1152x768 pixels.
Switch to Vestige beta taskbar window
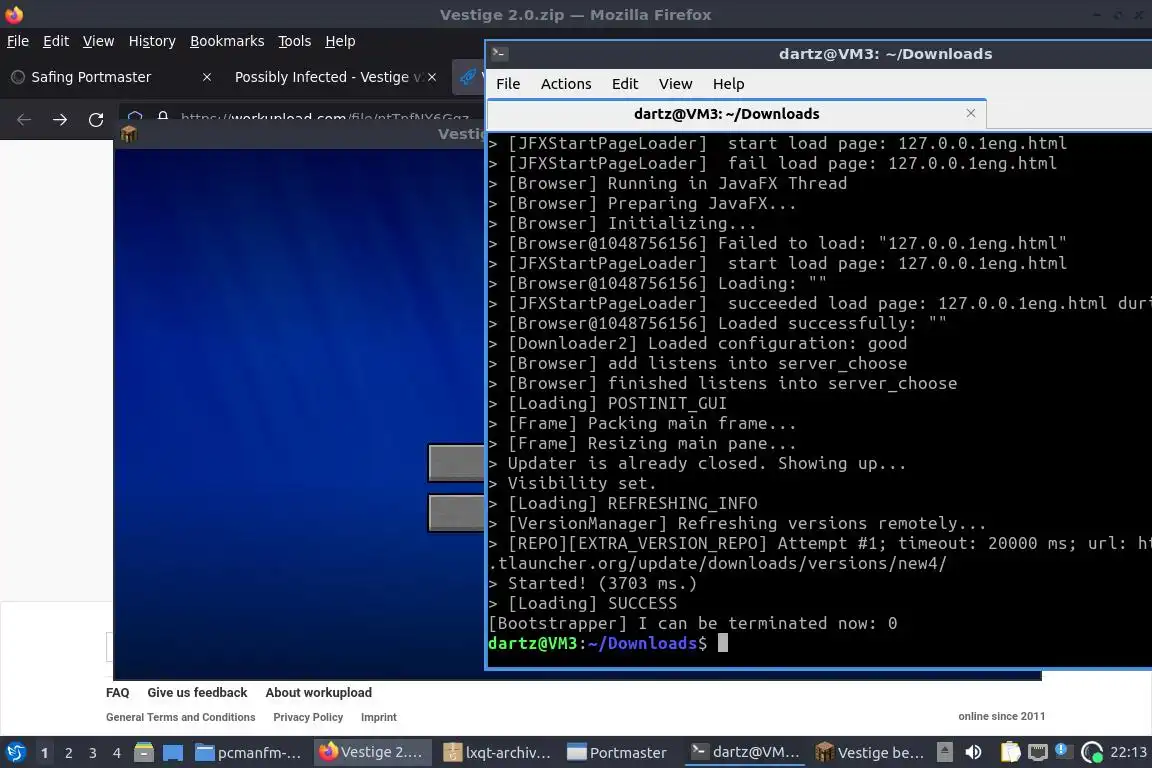869,752
